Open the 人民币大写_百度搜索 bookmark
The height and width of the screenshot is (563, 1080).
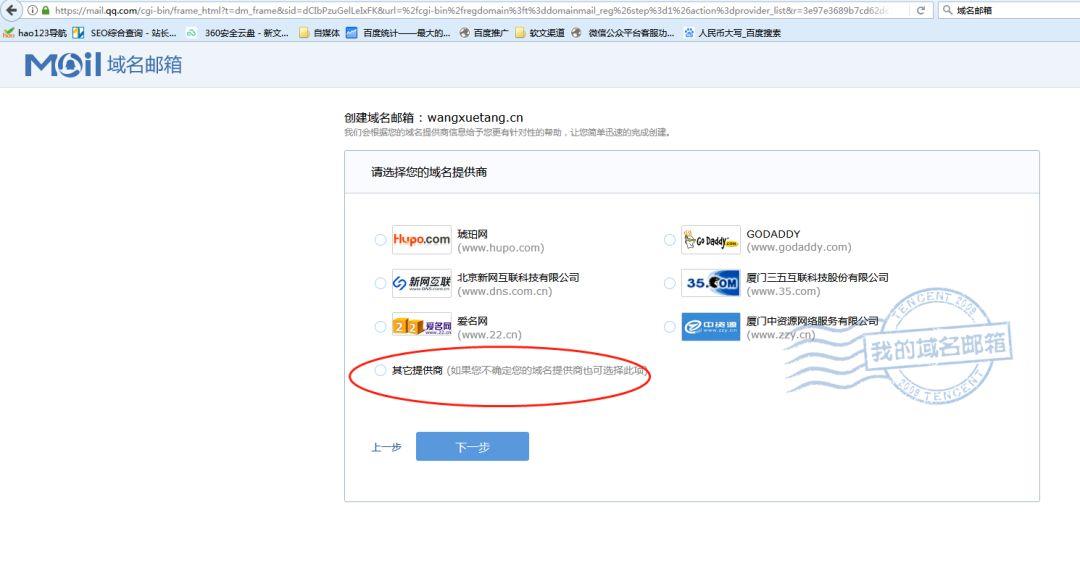pyautogui.click(x=733, y=32)
